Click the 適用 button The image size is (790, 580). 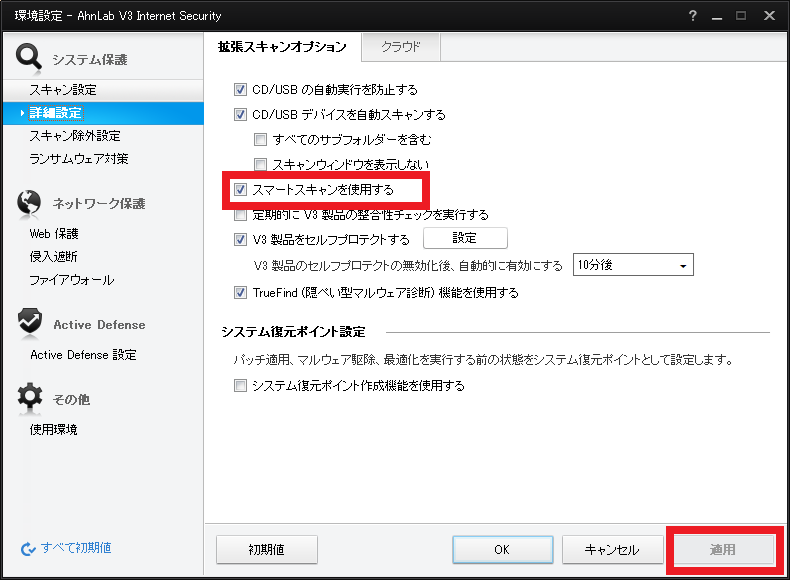723,549
